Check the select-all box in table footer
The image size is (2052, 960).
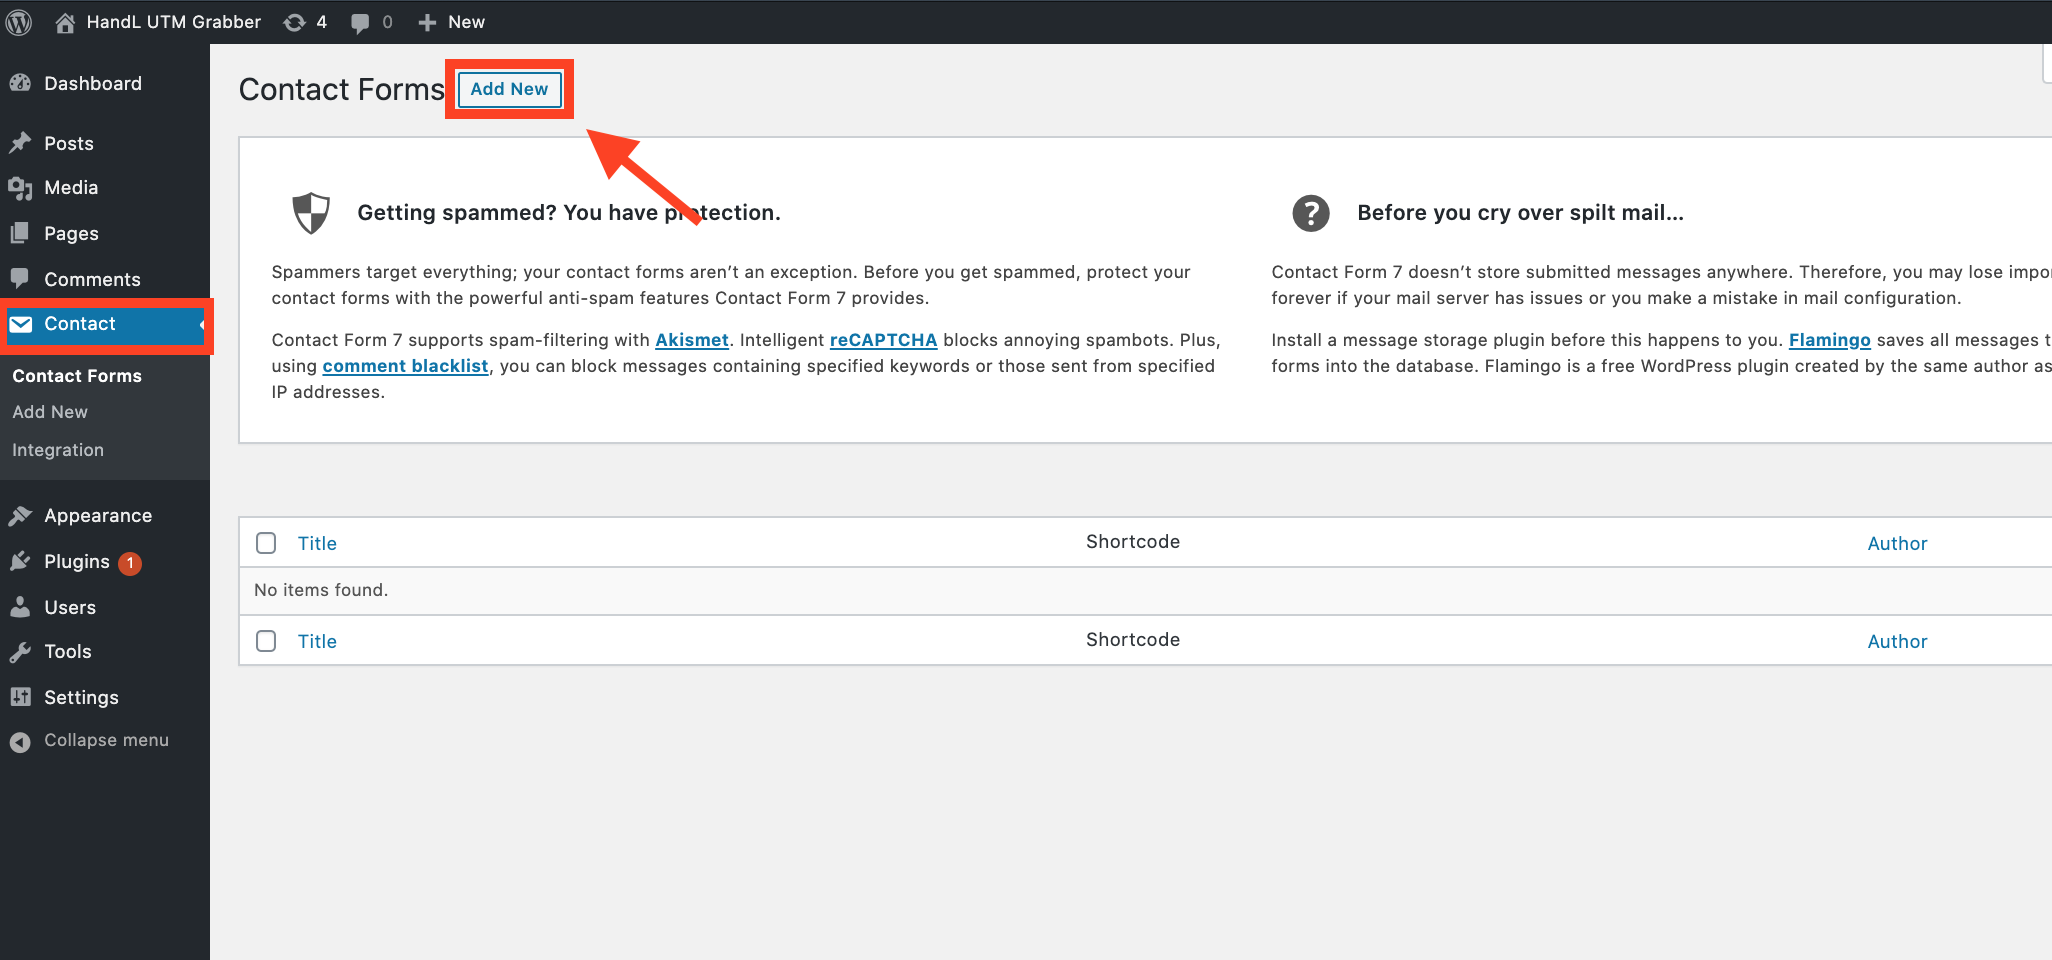[x=266, y=640]
